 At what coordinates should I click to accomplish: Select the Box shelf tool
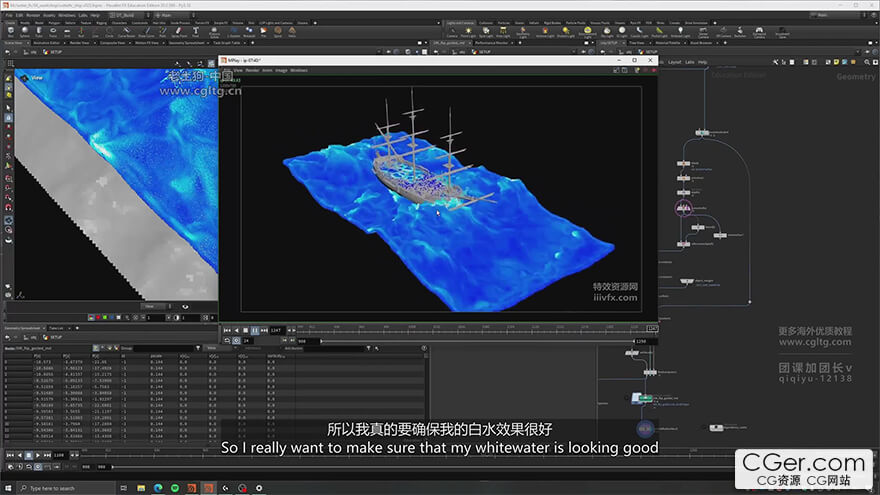coord(11,31)
